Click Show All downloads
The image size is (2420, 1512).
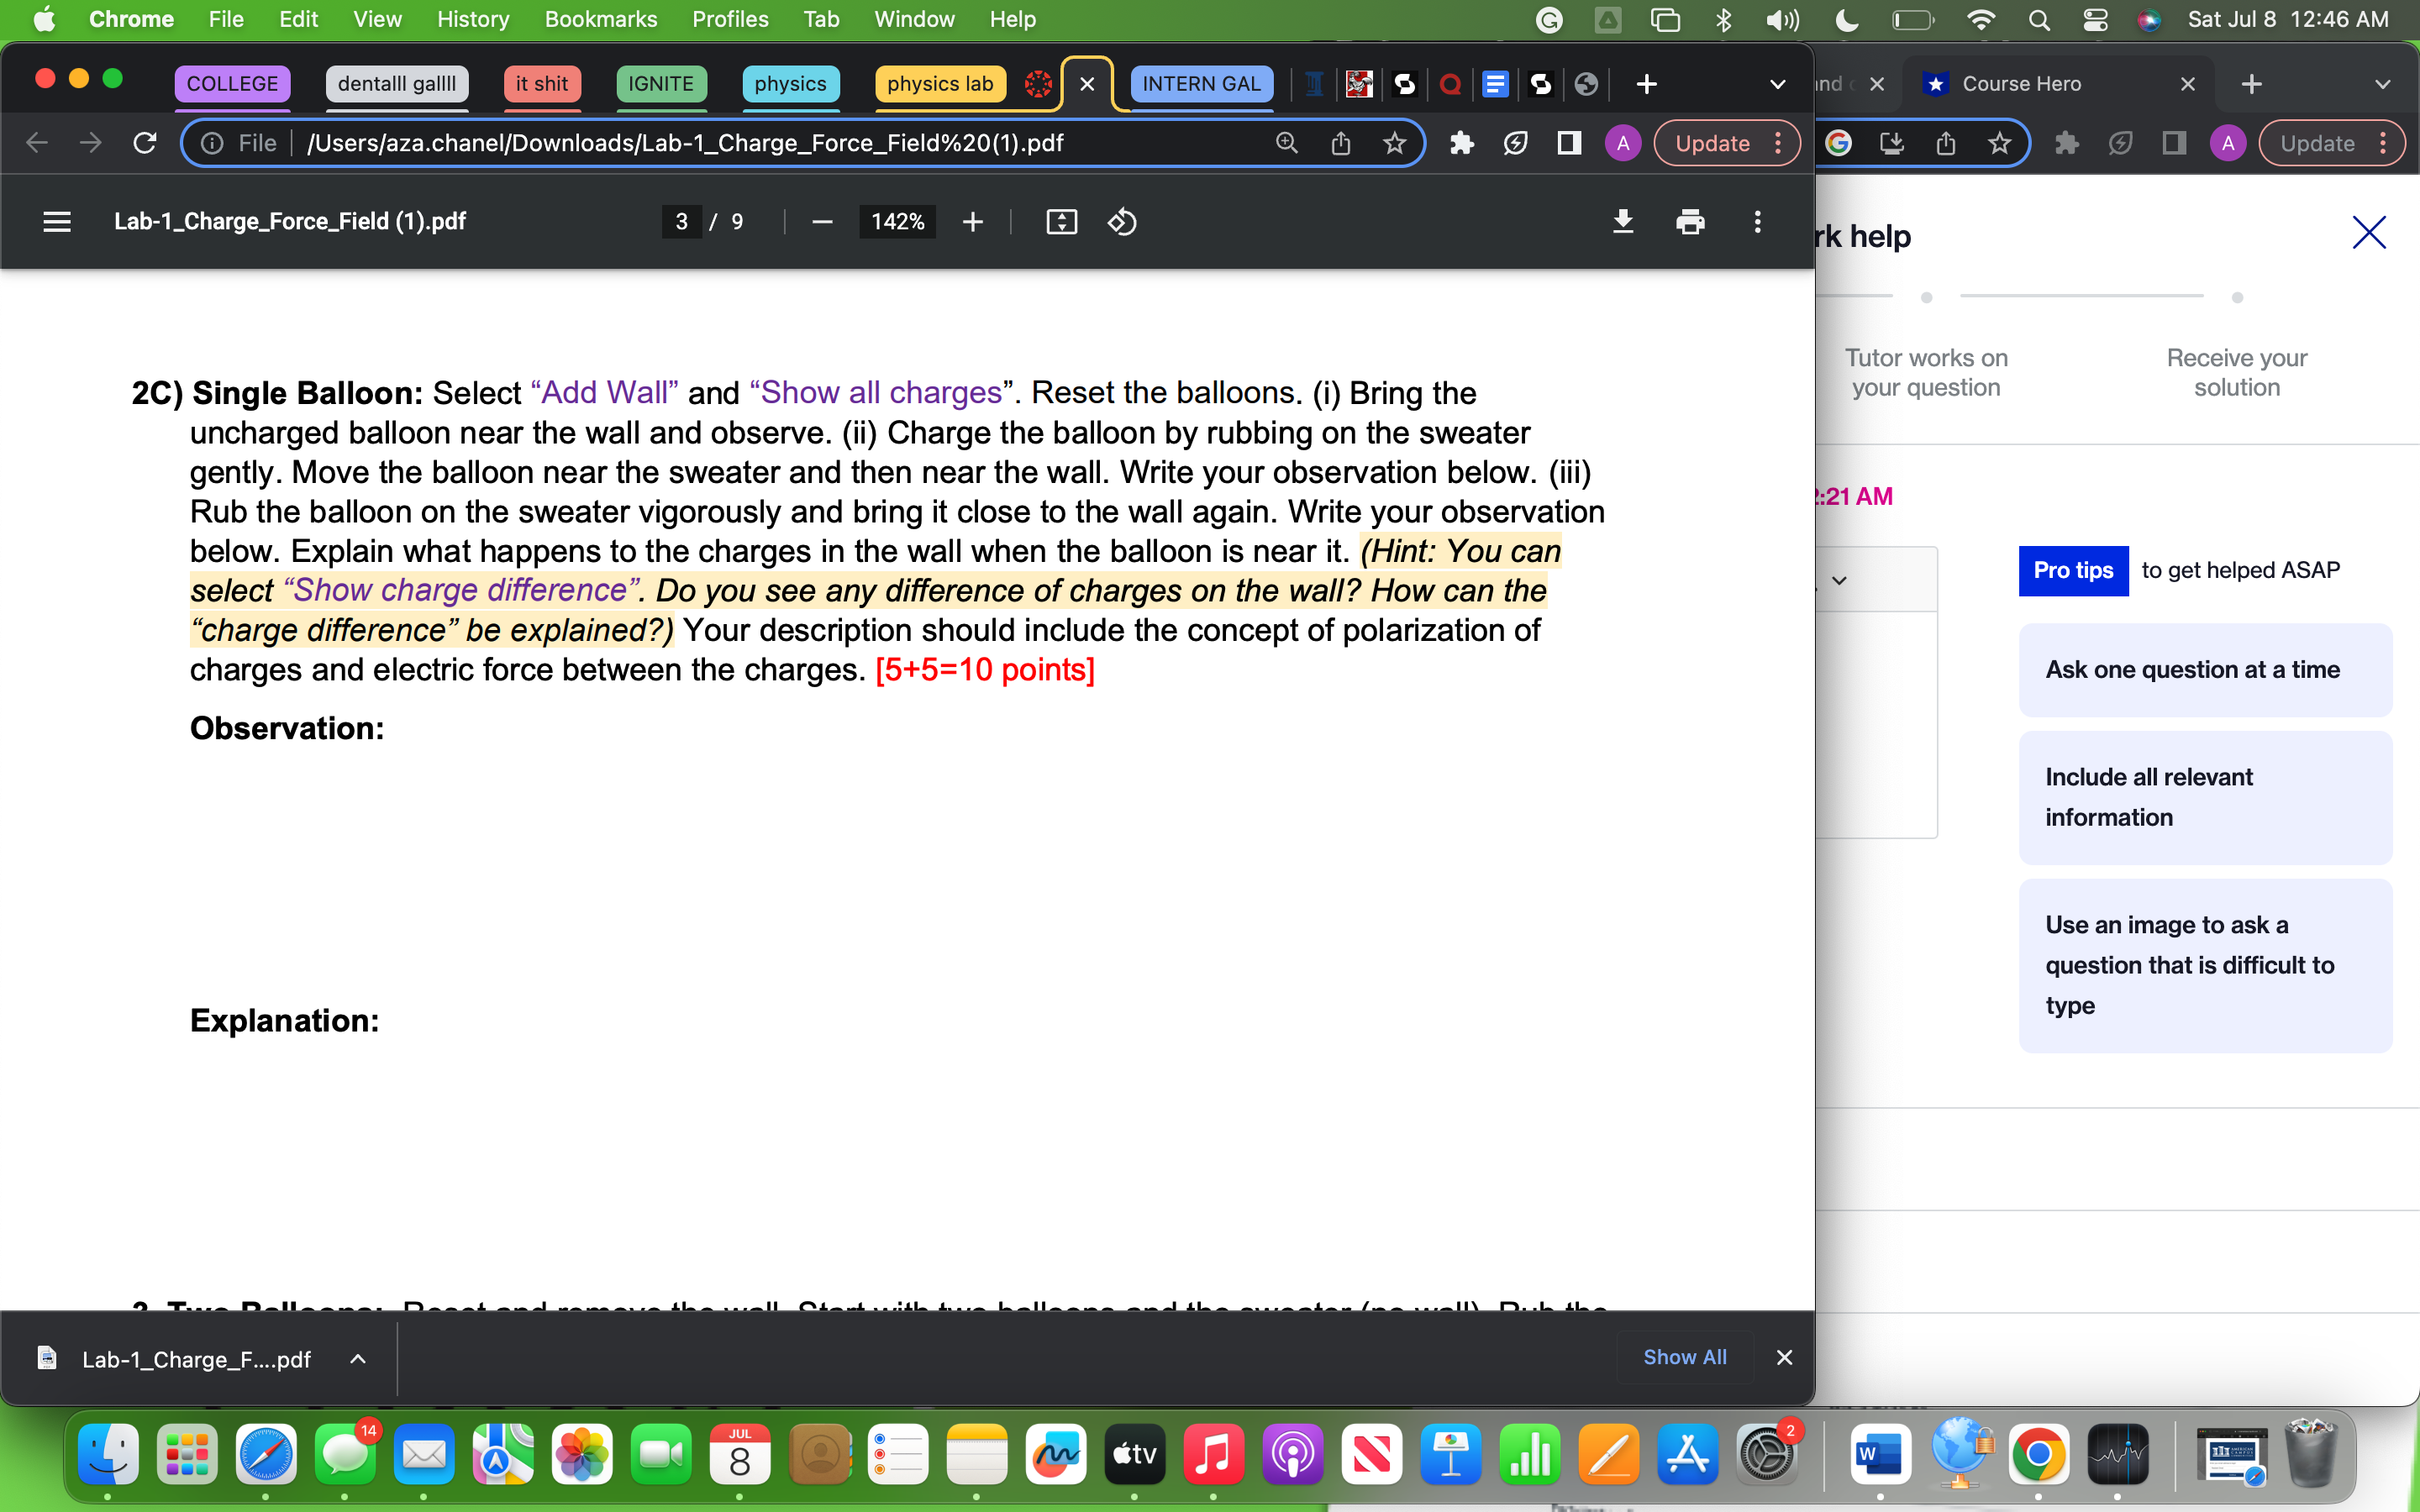click(x=1684, y=1357)
